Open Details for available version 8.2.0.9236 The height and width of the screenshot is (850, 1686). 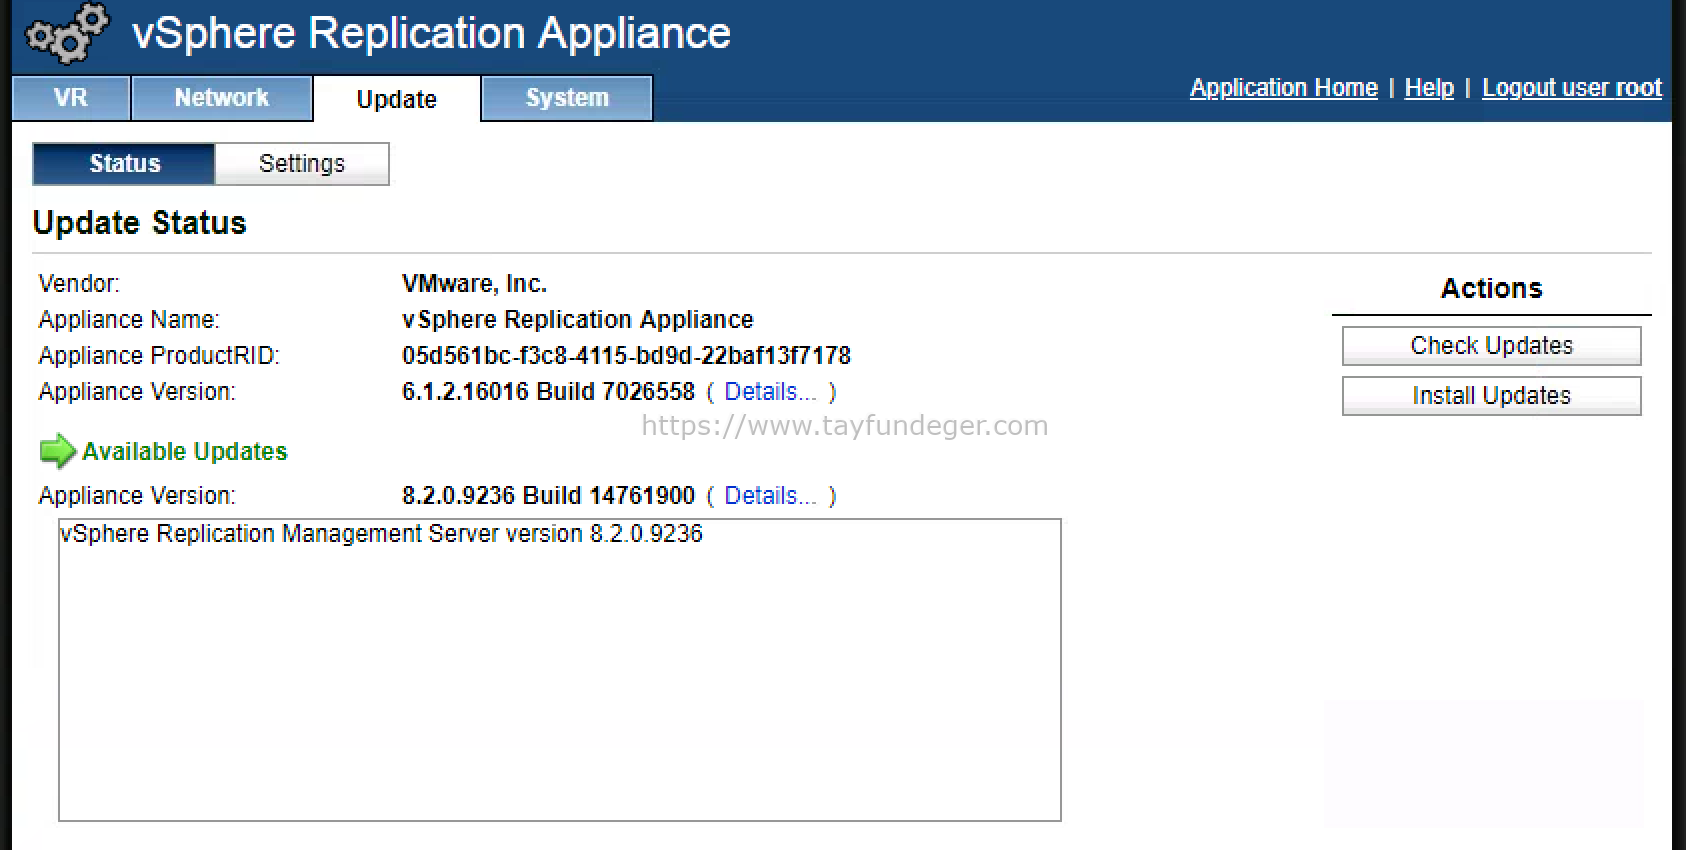coord(770,496)
